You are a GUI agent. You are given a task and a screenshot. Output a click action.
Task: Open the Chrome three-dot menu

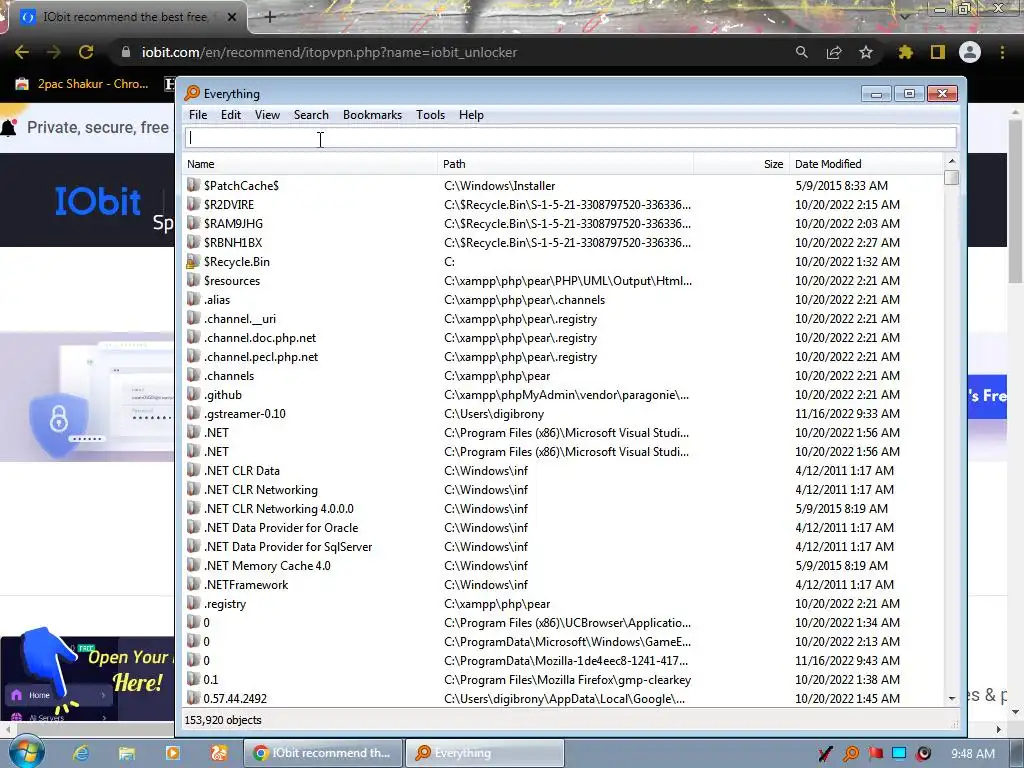(x=1002, y=52)
